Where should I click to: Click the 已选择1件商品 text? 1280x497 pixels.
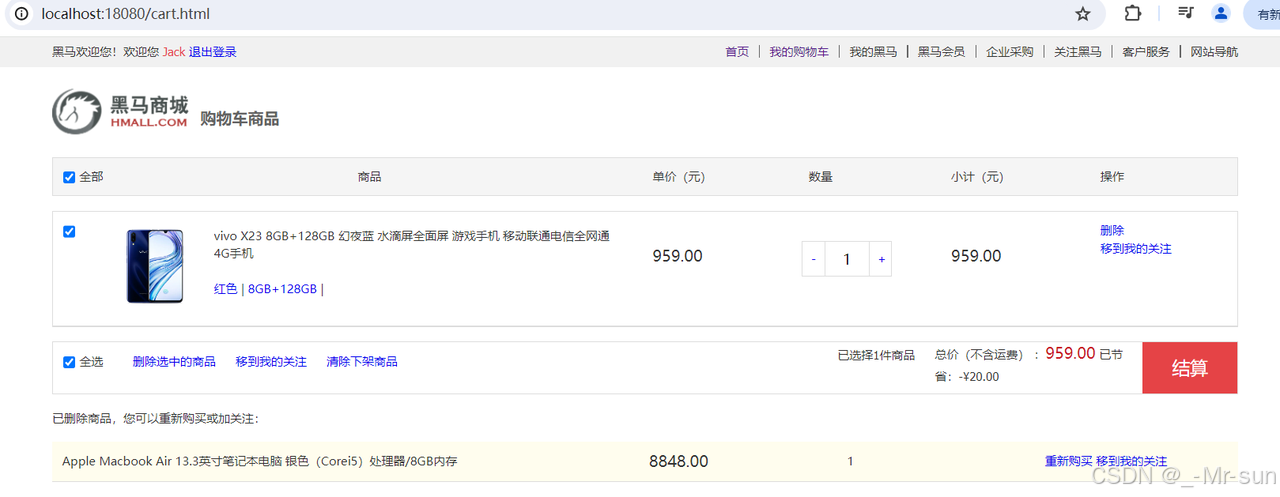pyautogui.click(x=876, y=355)
